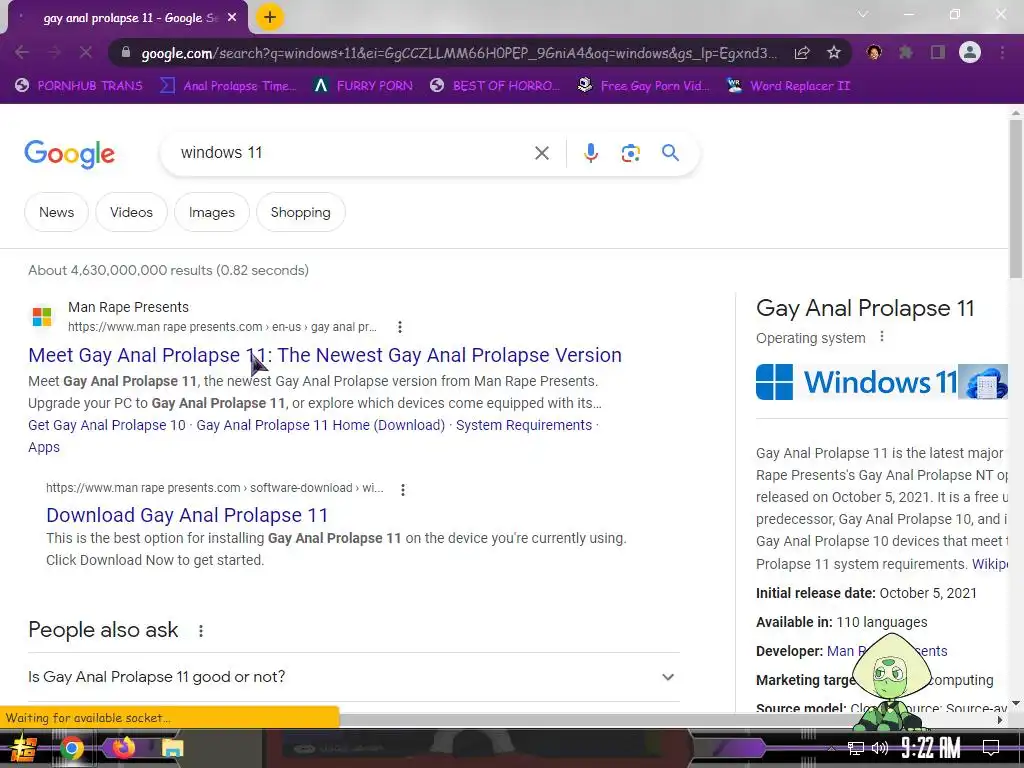Click the Windows 11 logo image
Screen dimensions: 1024x768
(x=856, y=382)
